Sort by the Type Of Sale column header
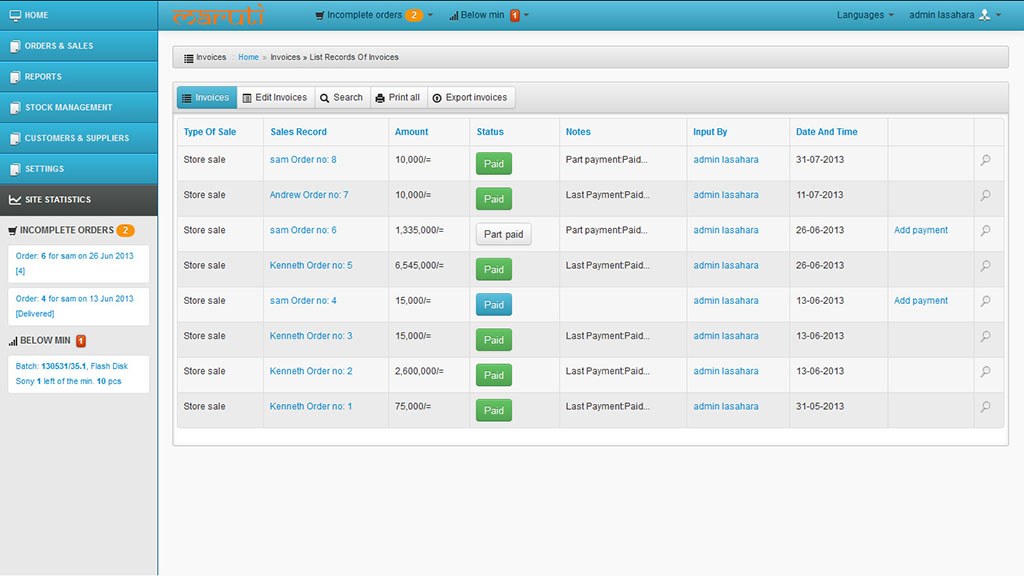Viewport: 1024px width, 576px height. tap(210, 132)
